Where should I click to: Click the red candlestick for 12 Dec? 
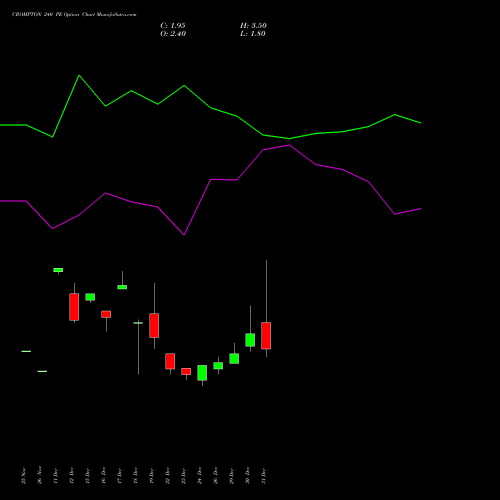[74, 307]
